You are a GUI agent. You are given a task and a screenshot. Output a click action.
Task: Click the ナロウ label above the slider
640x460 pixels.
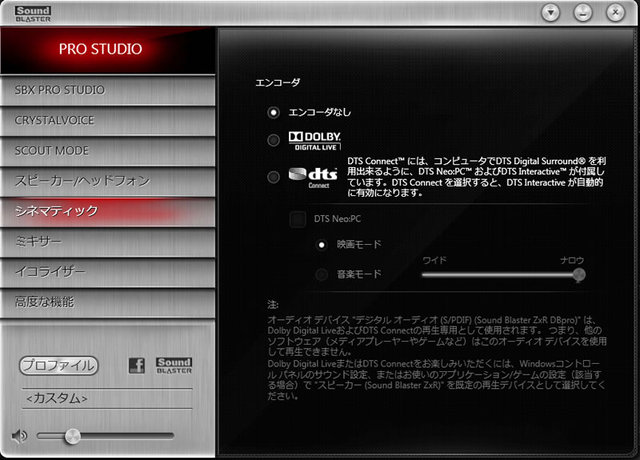pos(572,260)
